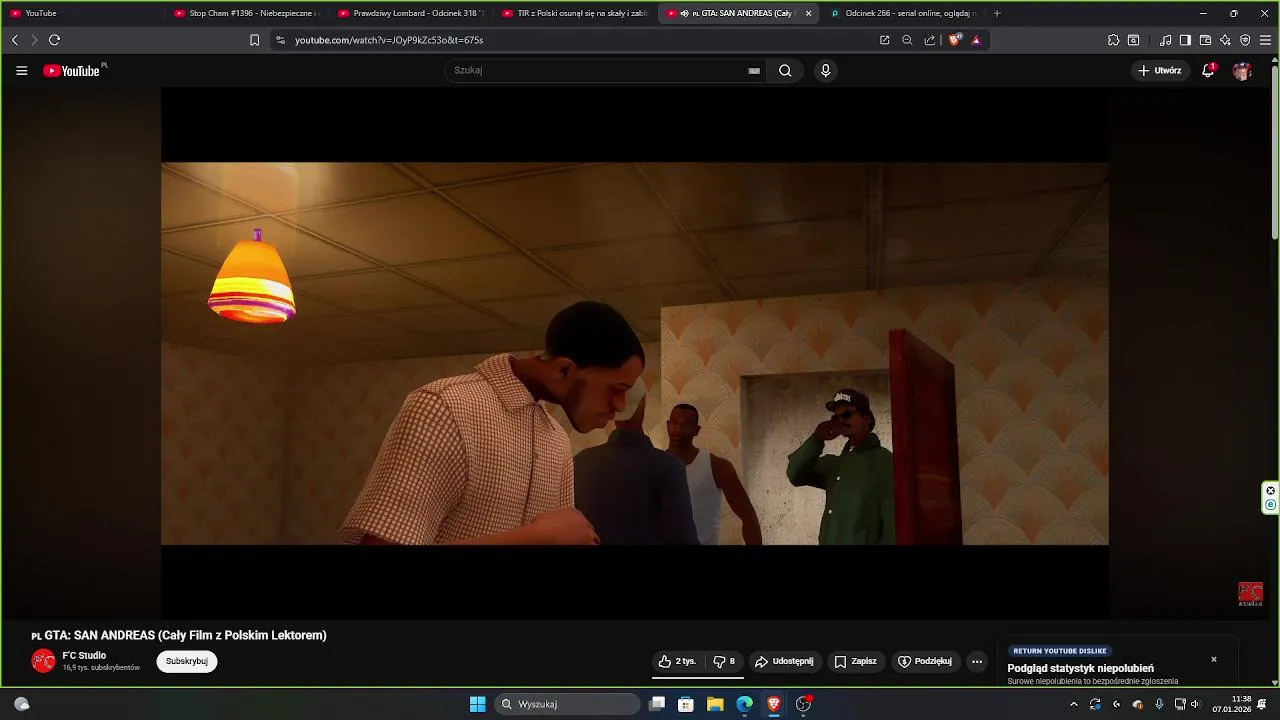Switch to the first YouTube tab
This screenshot has width=1280, height=720.
82,13
